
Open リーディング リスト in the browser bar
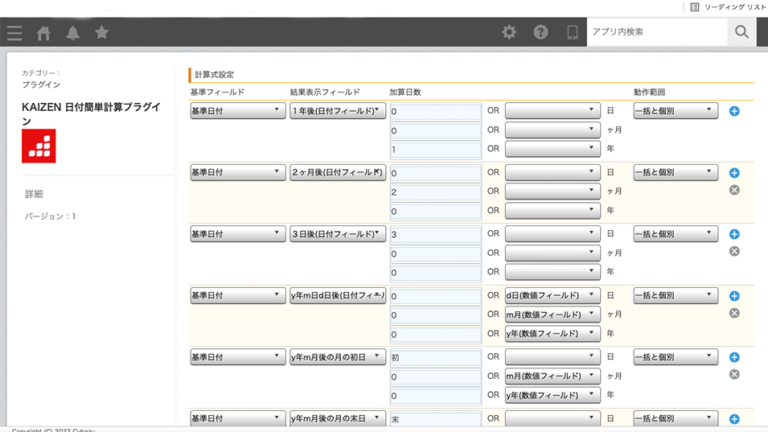pos(728,7)
